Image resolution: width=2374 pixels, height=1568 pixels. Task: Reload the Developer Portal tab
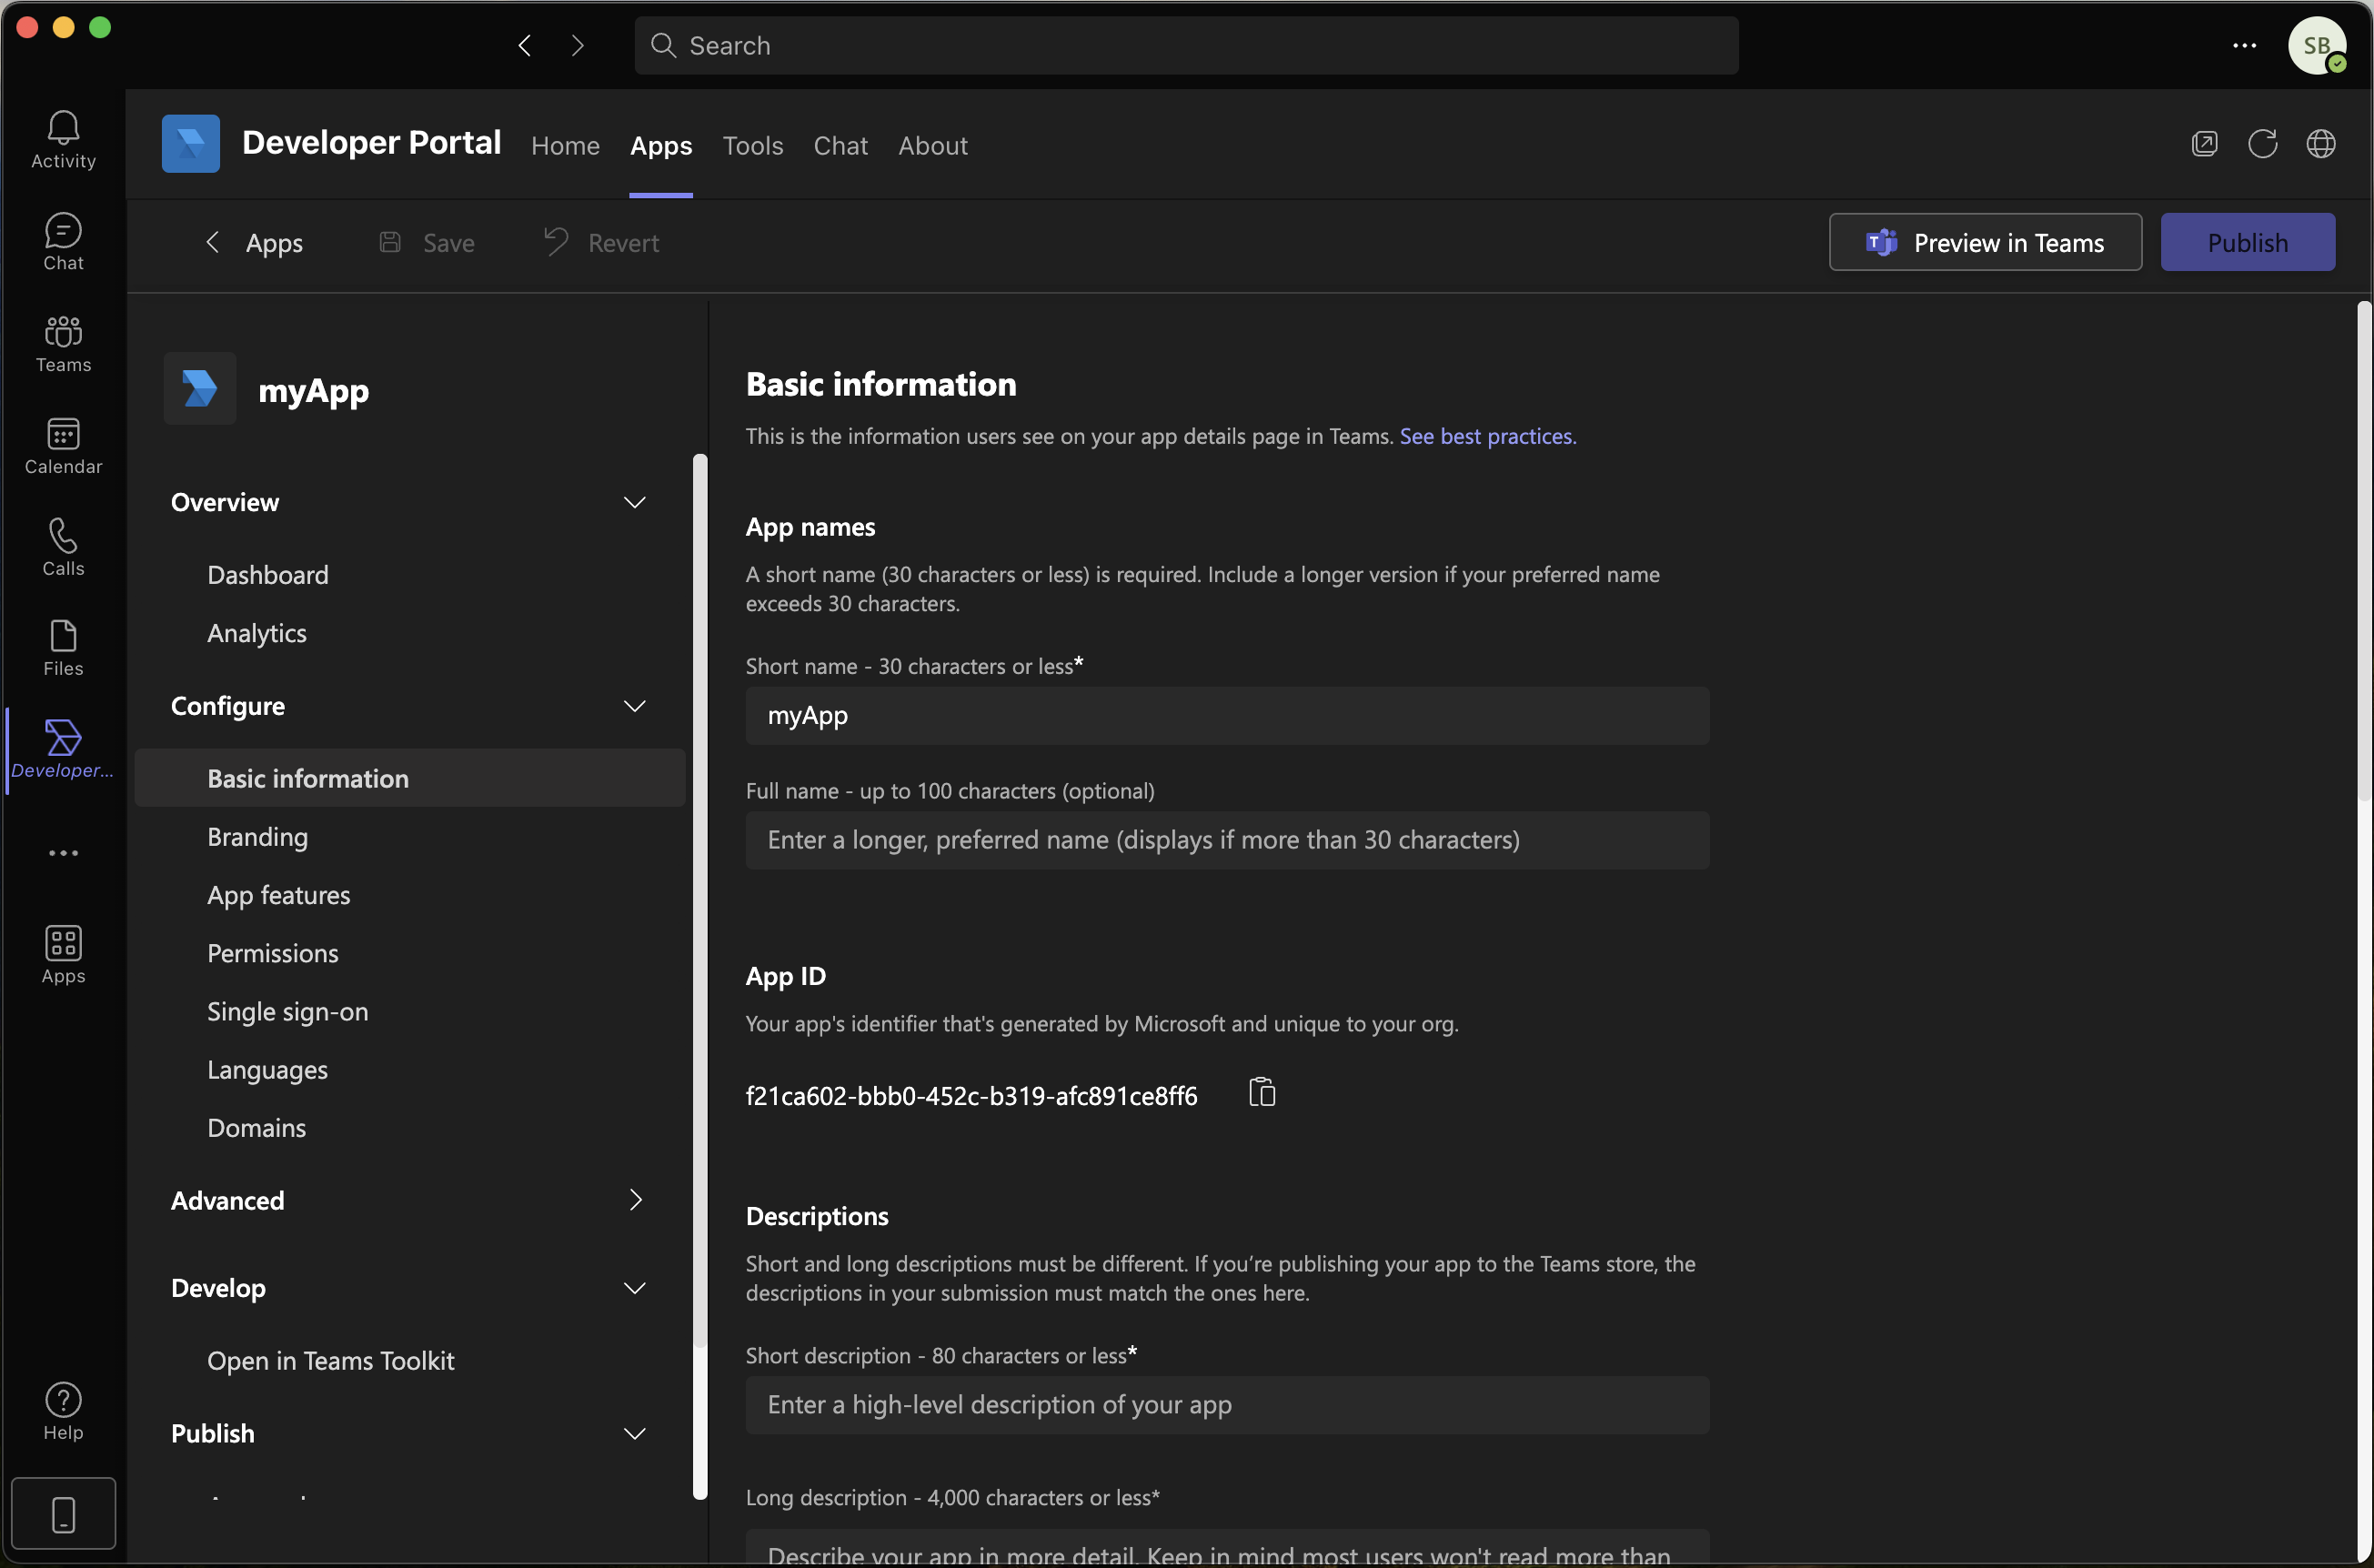coord(2262,144)
